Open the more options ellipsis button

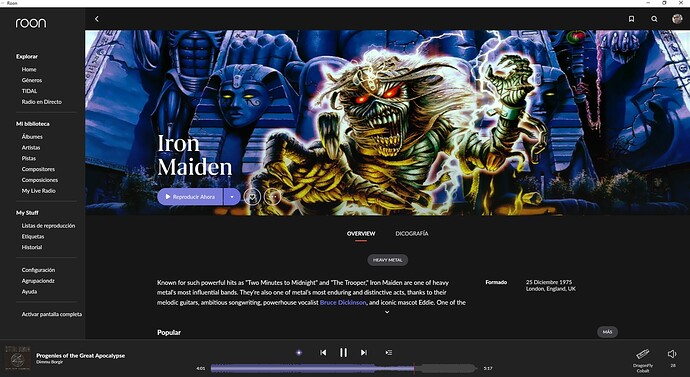(272, 197)
